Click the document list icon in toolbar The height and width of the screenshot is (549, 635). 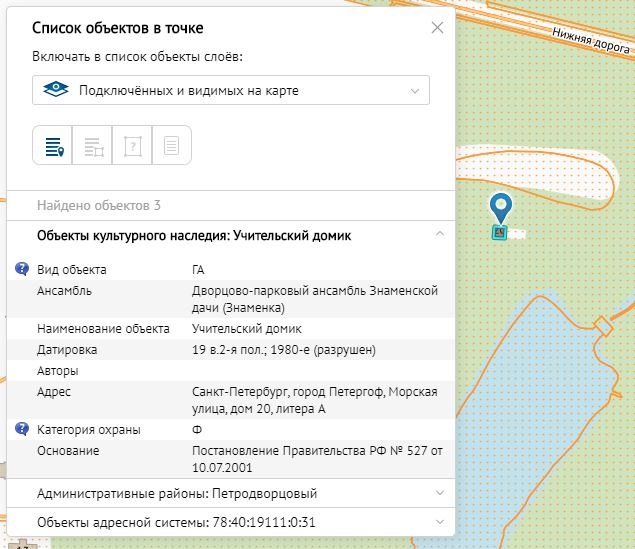[171, 146]
